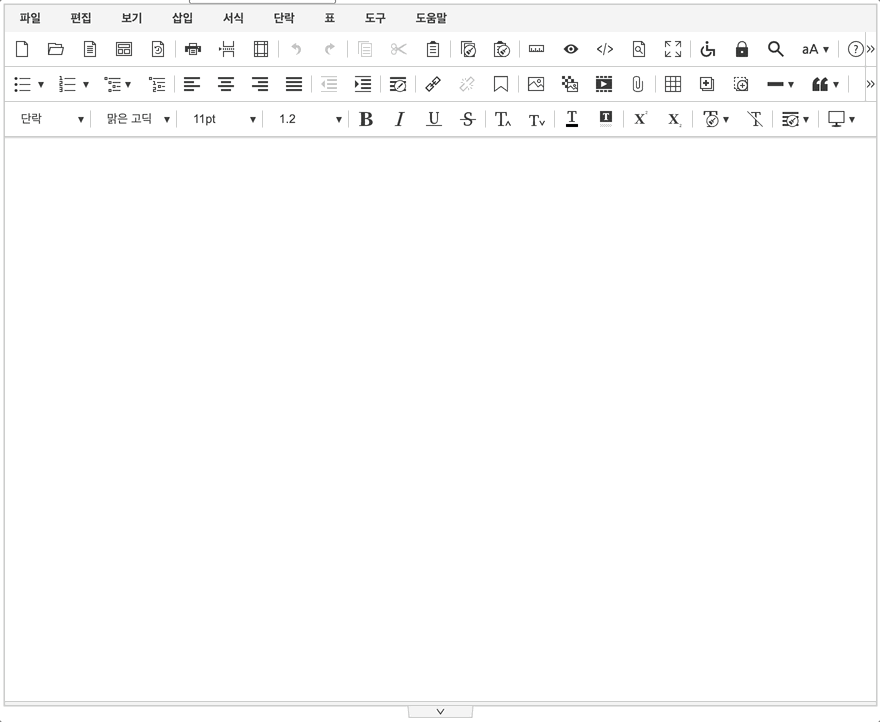
Task: Open the 맑은 고딕 font dropdown
Action: 138,119
